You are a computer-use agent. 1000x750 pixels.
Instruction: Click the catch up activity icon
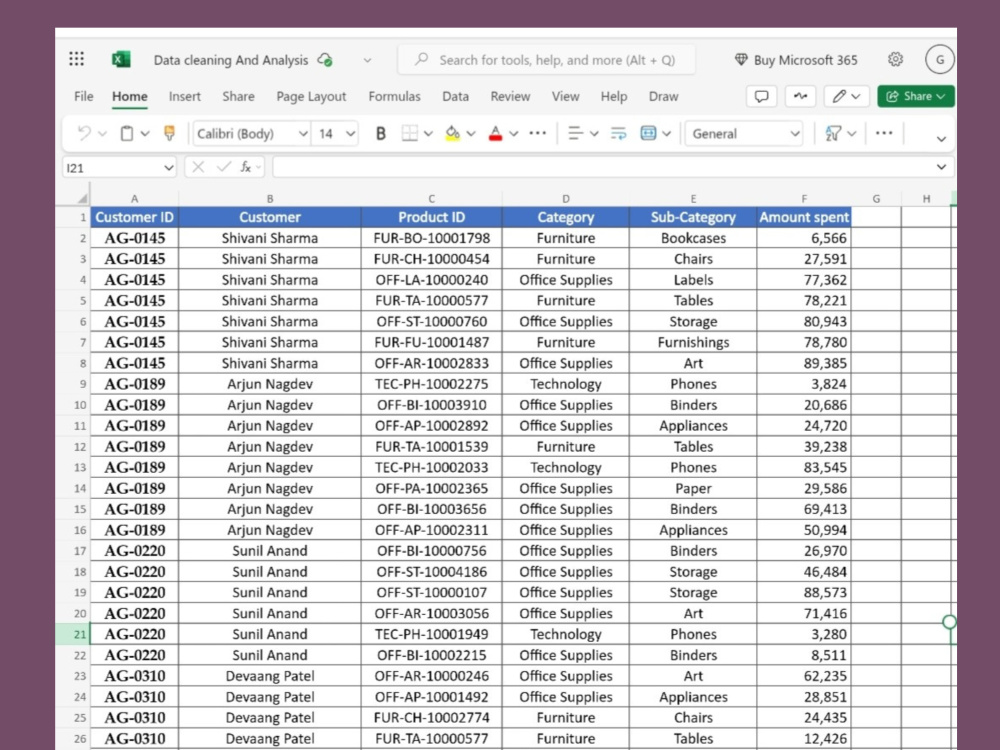(x=800, y=96)
